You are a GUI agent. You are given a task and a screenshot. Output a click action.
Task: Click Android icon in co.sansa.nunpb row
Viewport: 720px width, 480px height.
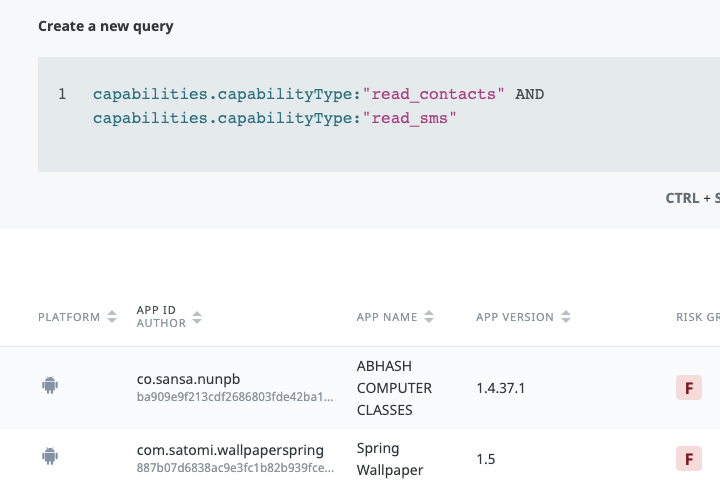click(49, 385)
